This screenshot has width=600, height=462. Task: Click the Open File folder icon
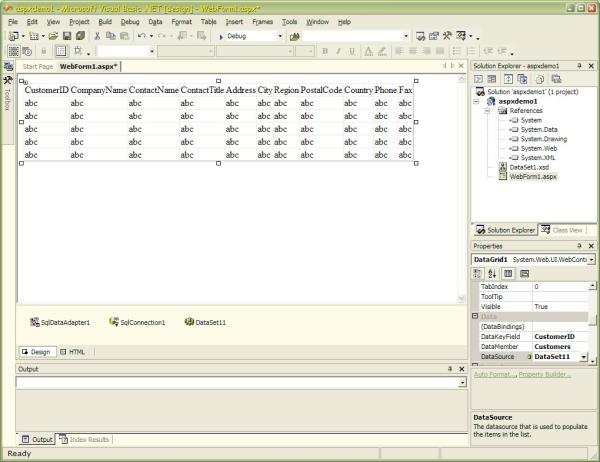pos(53,36)
